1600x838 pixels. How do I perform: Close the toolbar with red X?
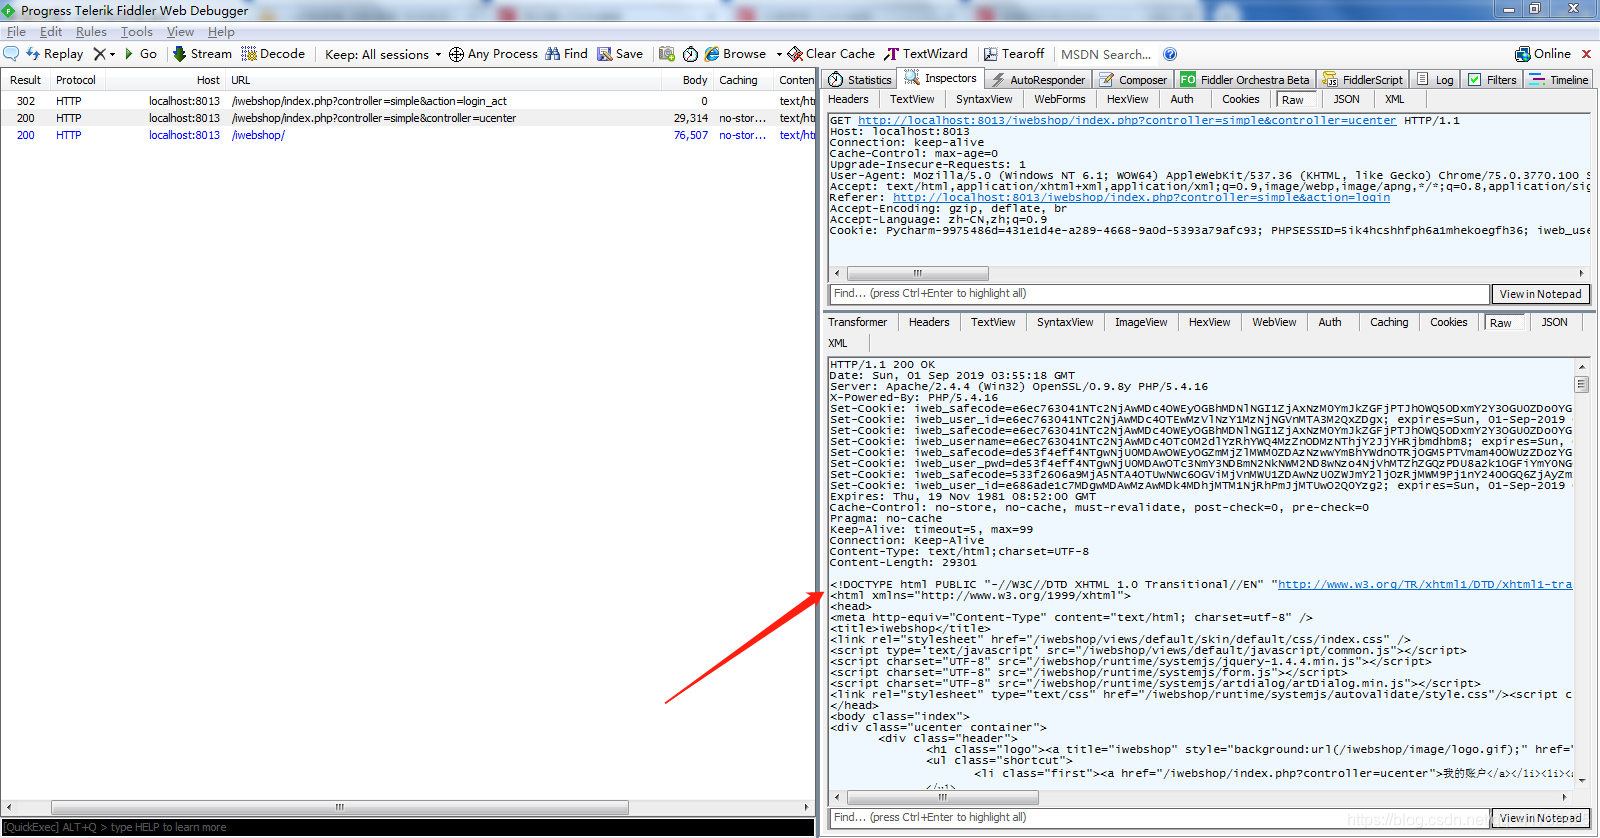point(1586,54)
